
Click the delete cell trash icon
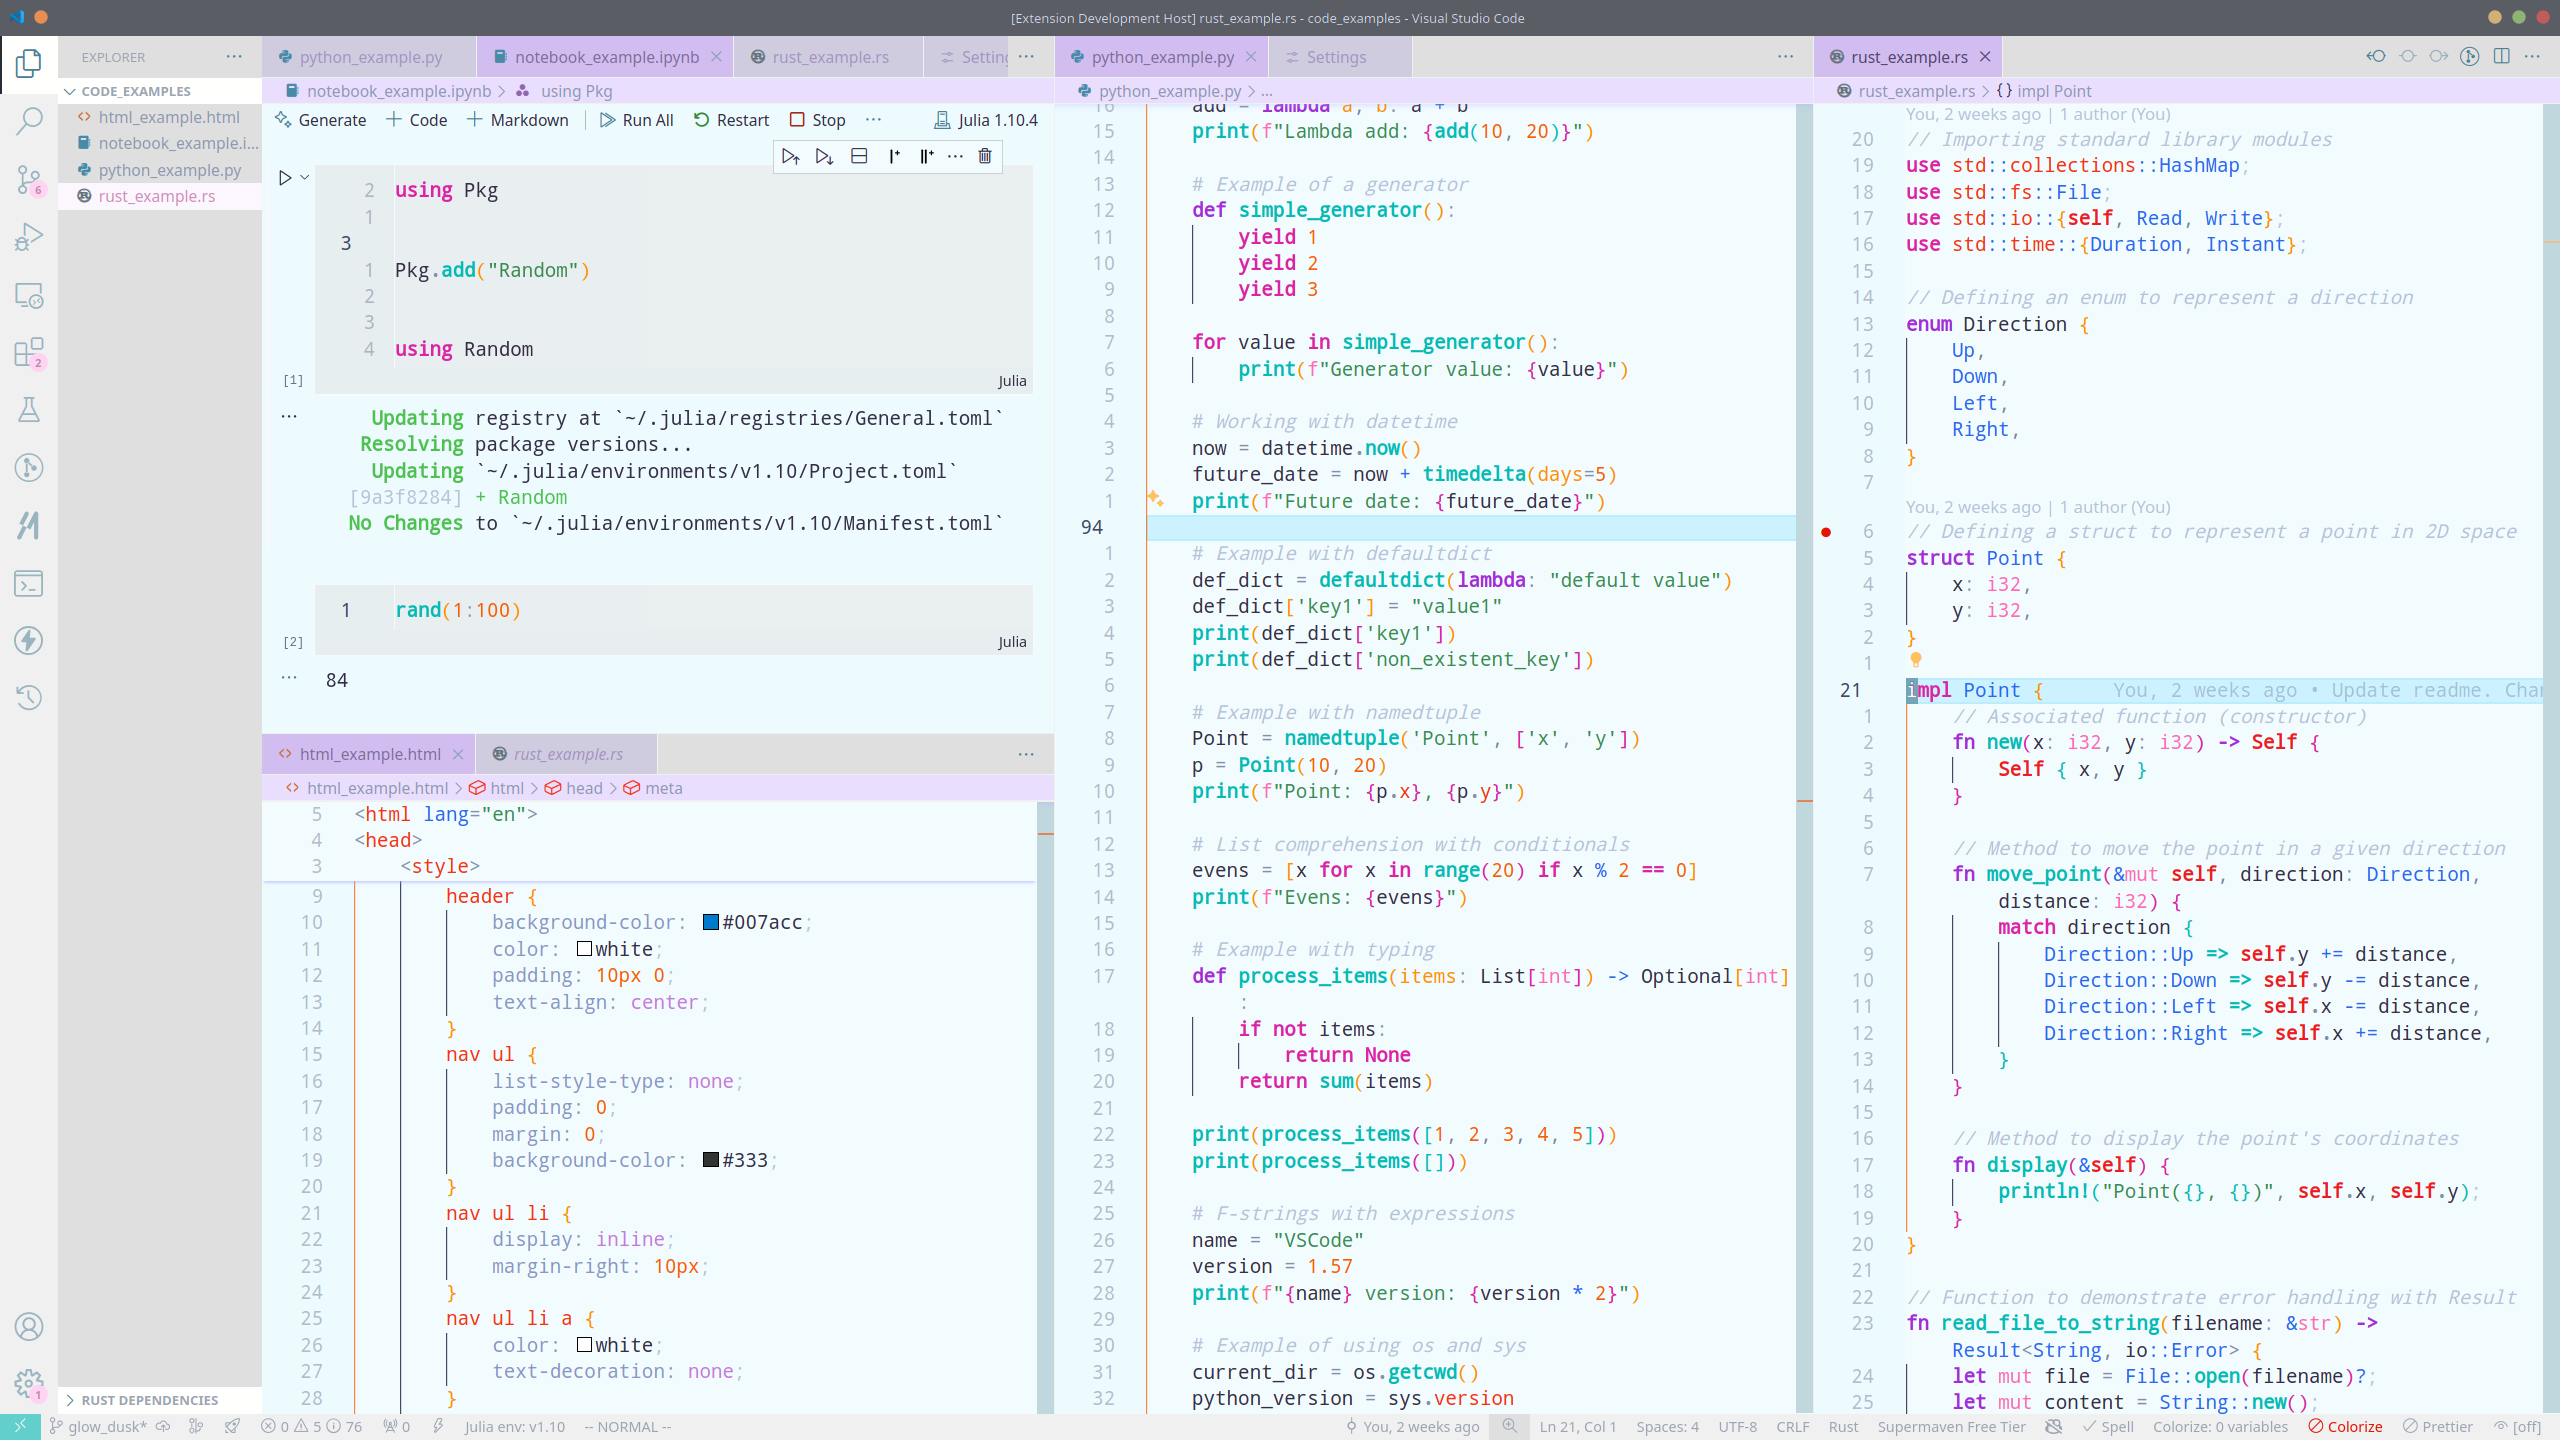(x=985, y=156)
